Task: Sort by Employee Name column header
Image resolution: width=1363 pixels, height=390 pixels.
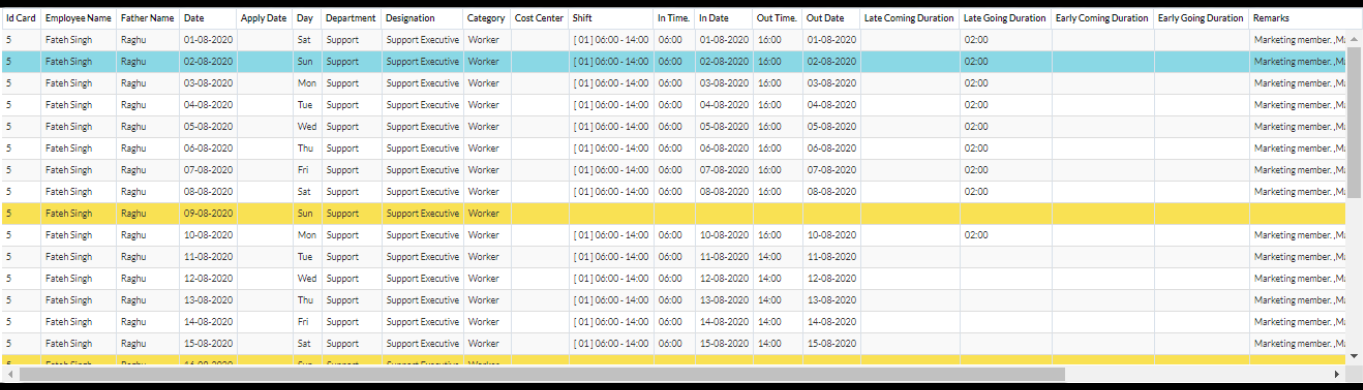Action: (78, 19)
